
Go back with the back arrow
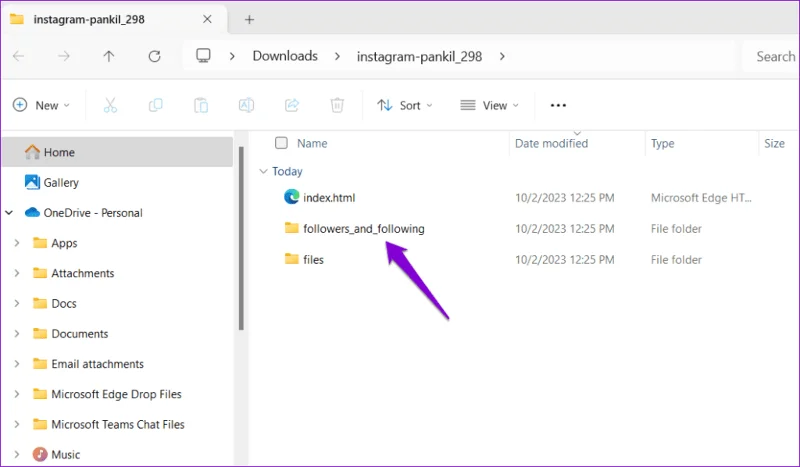pos(18,56)
